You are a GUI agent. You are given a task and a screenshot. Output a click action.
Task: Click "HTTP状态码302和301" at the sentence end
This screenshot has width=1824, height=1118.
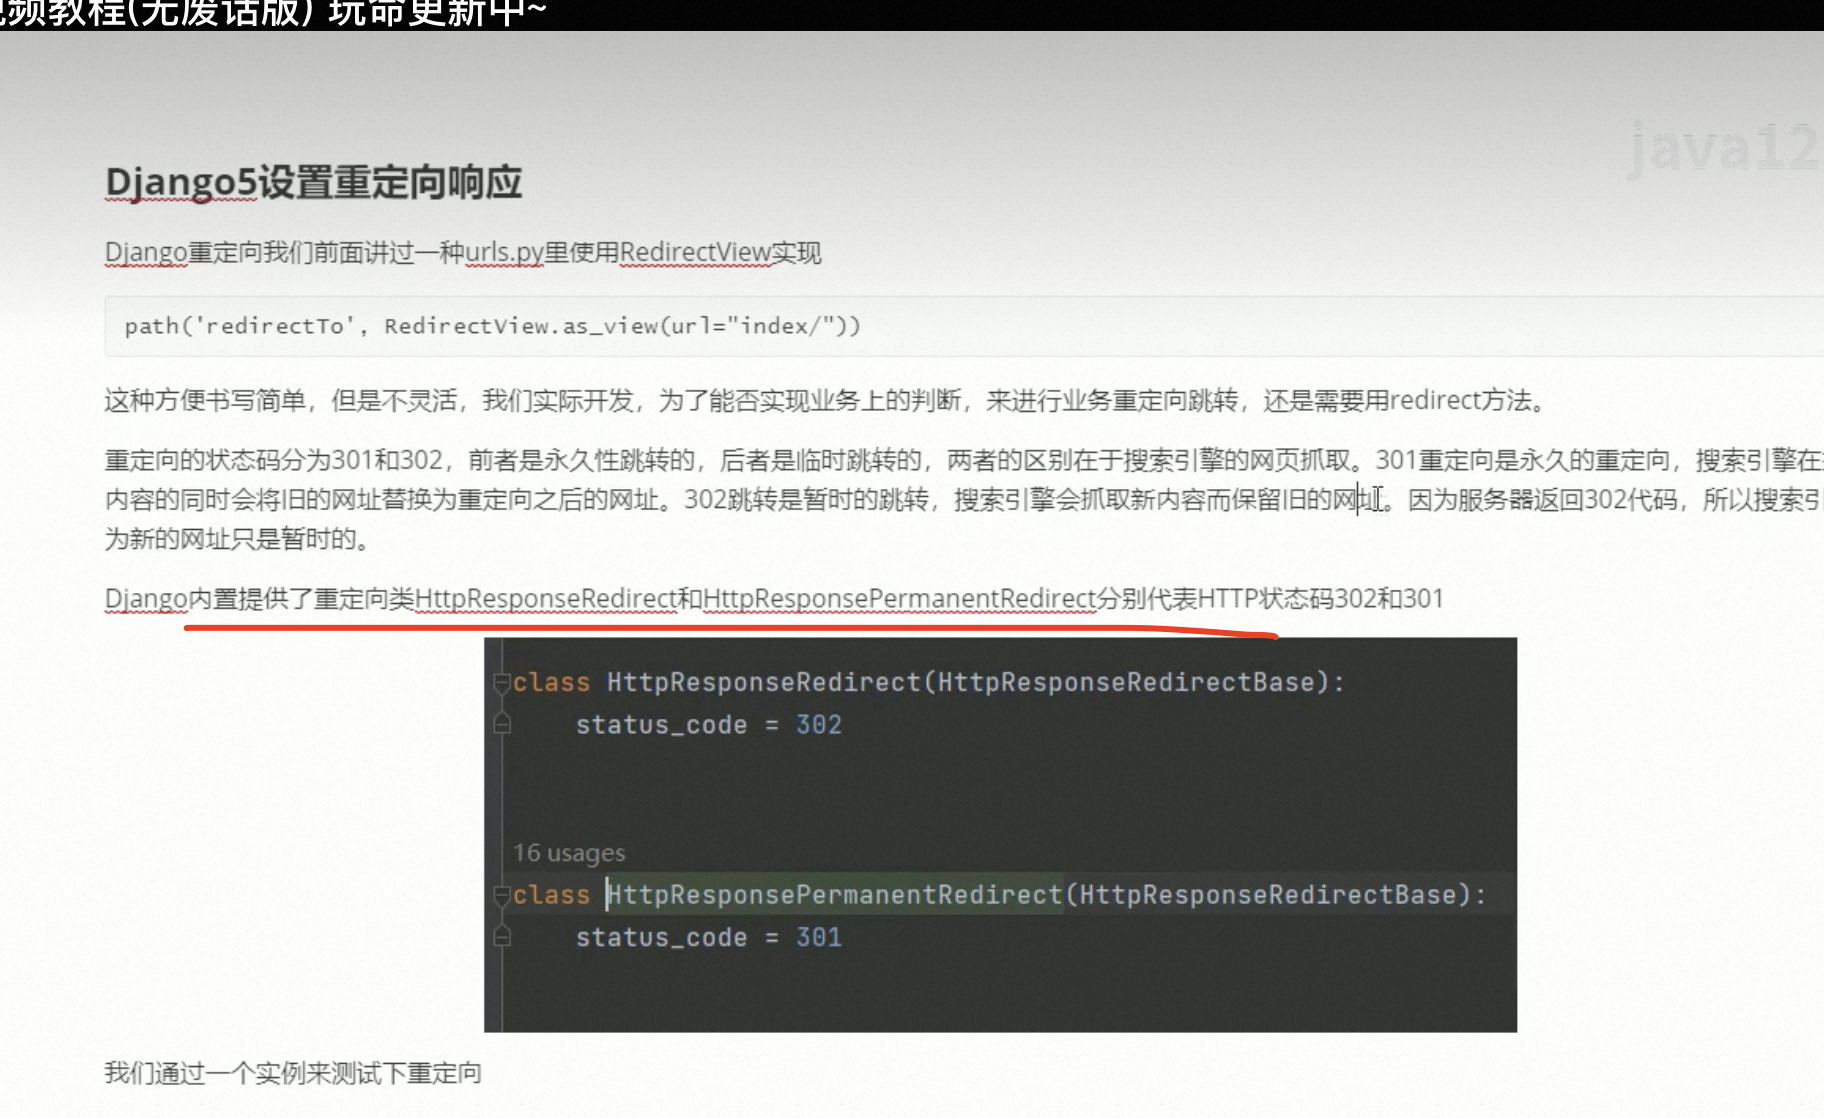tap(1321, 599)
